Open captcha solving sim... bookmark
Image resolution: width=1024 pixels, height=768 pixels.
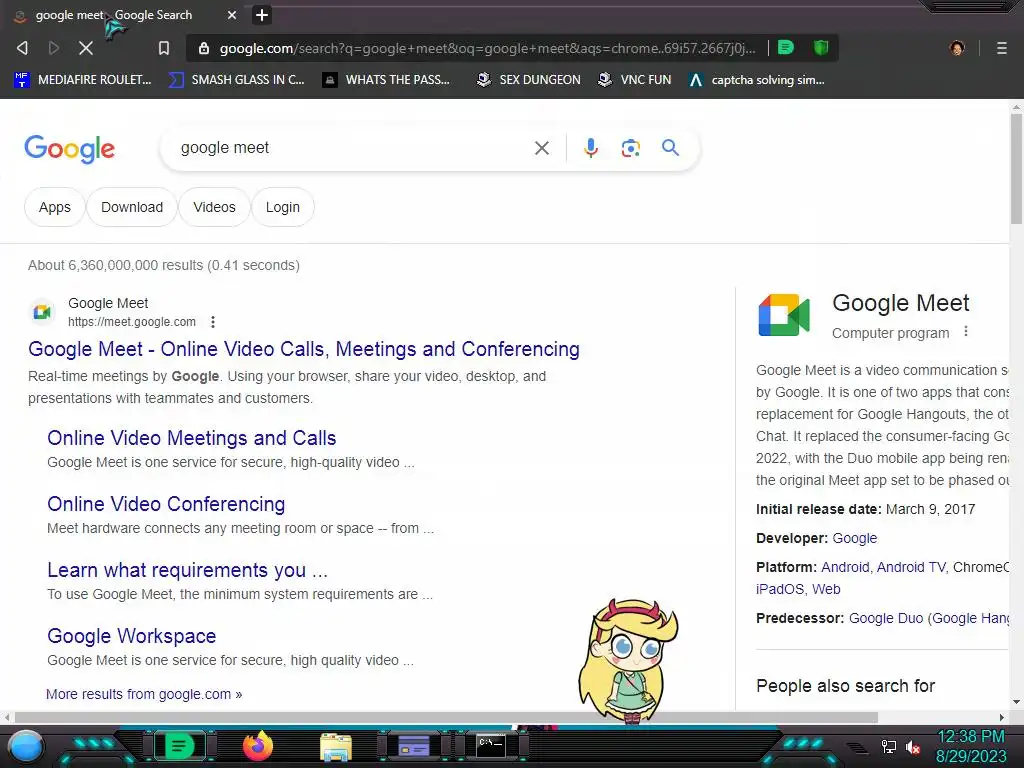[757, 80]
